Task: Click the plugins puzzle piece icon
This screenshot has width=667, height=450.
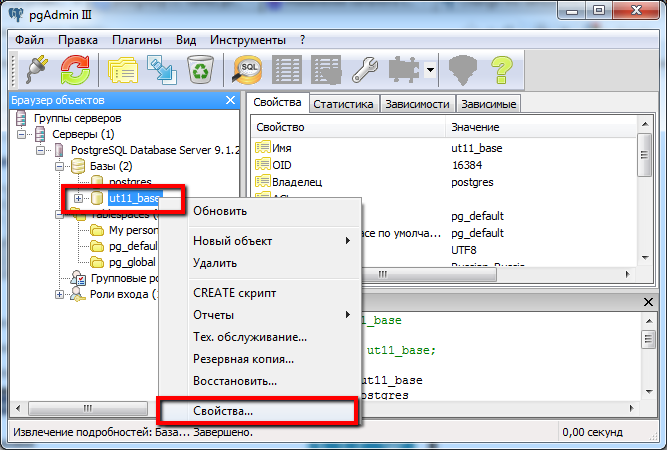Action: click(404, 70)
